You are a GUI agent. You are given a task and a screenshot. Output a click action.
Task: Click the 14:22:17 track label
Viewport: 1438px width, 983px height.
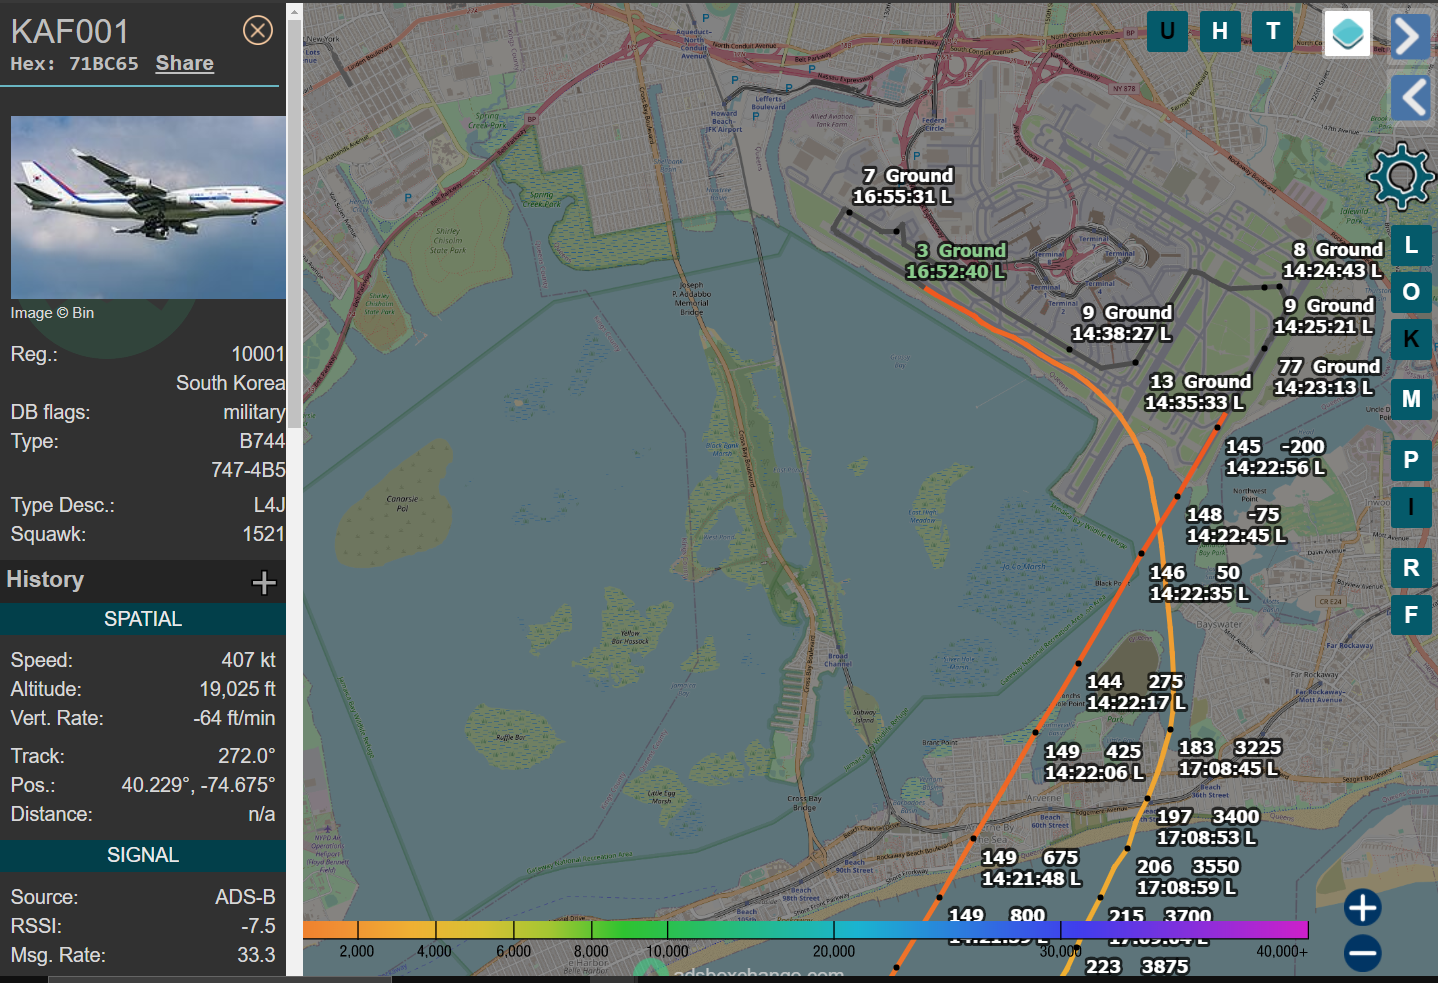1136,692
